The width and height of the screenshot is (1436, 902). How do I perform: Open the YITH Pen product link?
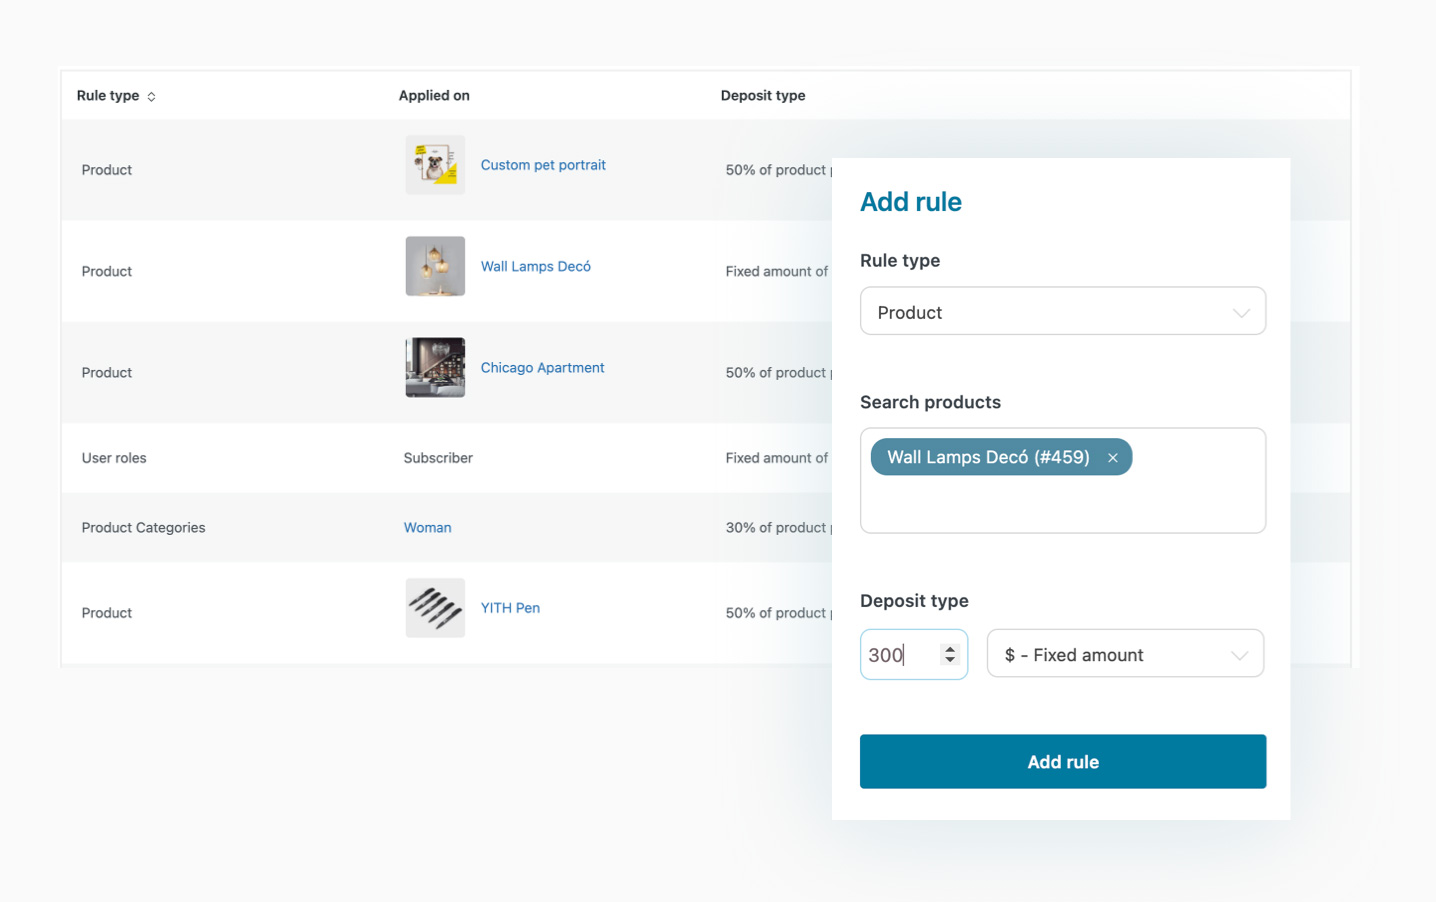tap(510, 608)
